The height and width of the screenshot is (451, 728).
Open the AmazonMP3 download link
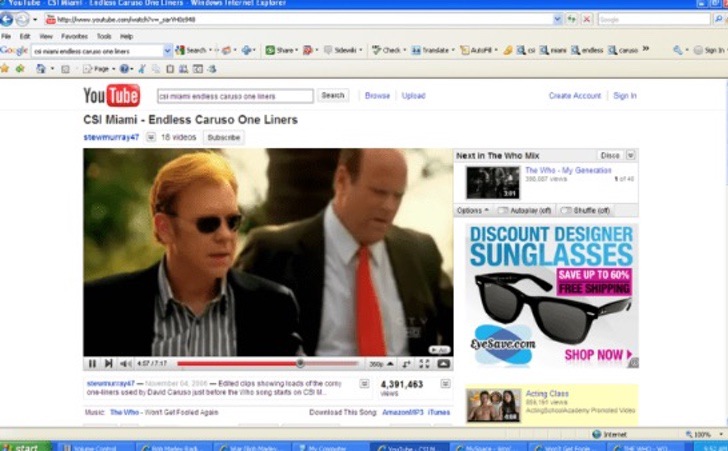pyautogui.click(x=403, y=412)
